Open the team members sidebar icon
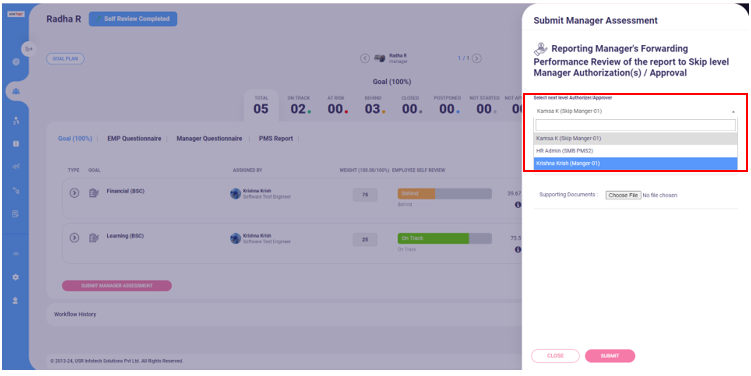This screenshot has height=376, width=751. point(16,91)
